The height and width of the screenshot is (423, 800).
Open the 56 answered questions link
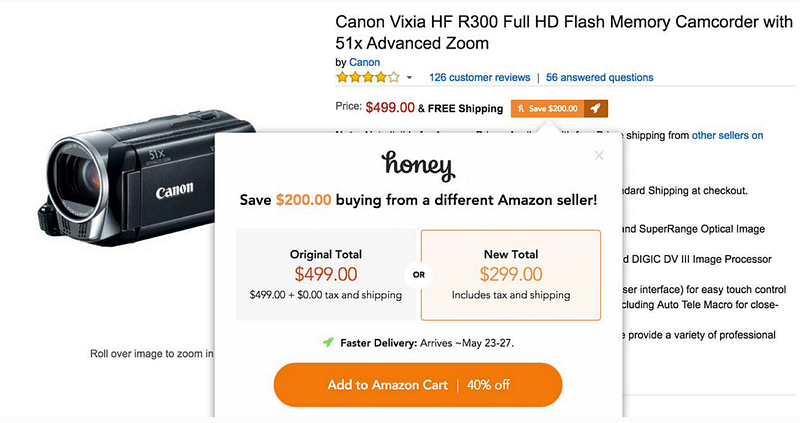(x=599, y=77)
